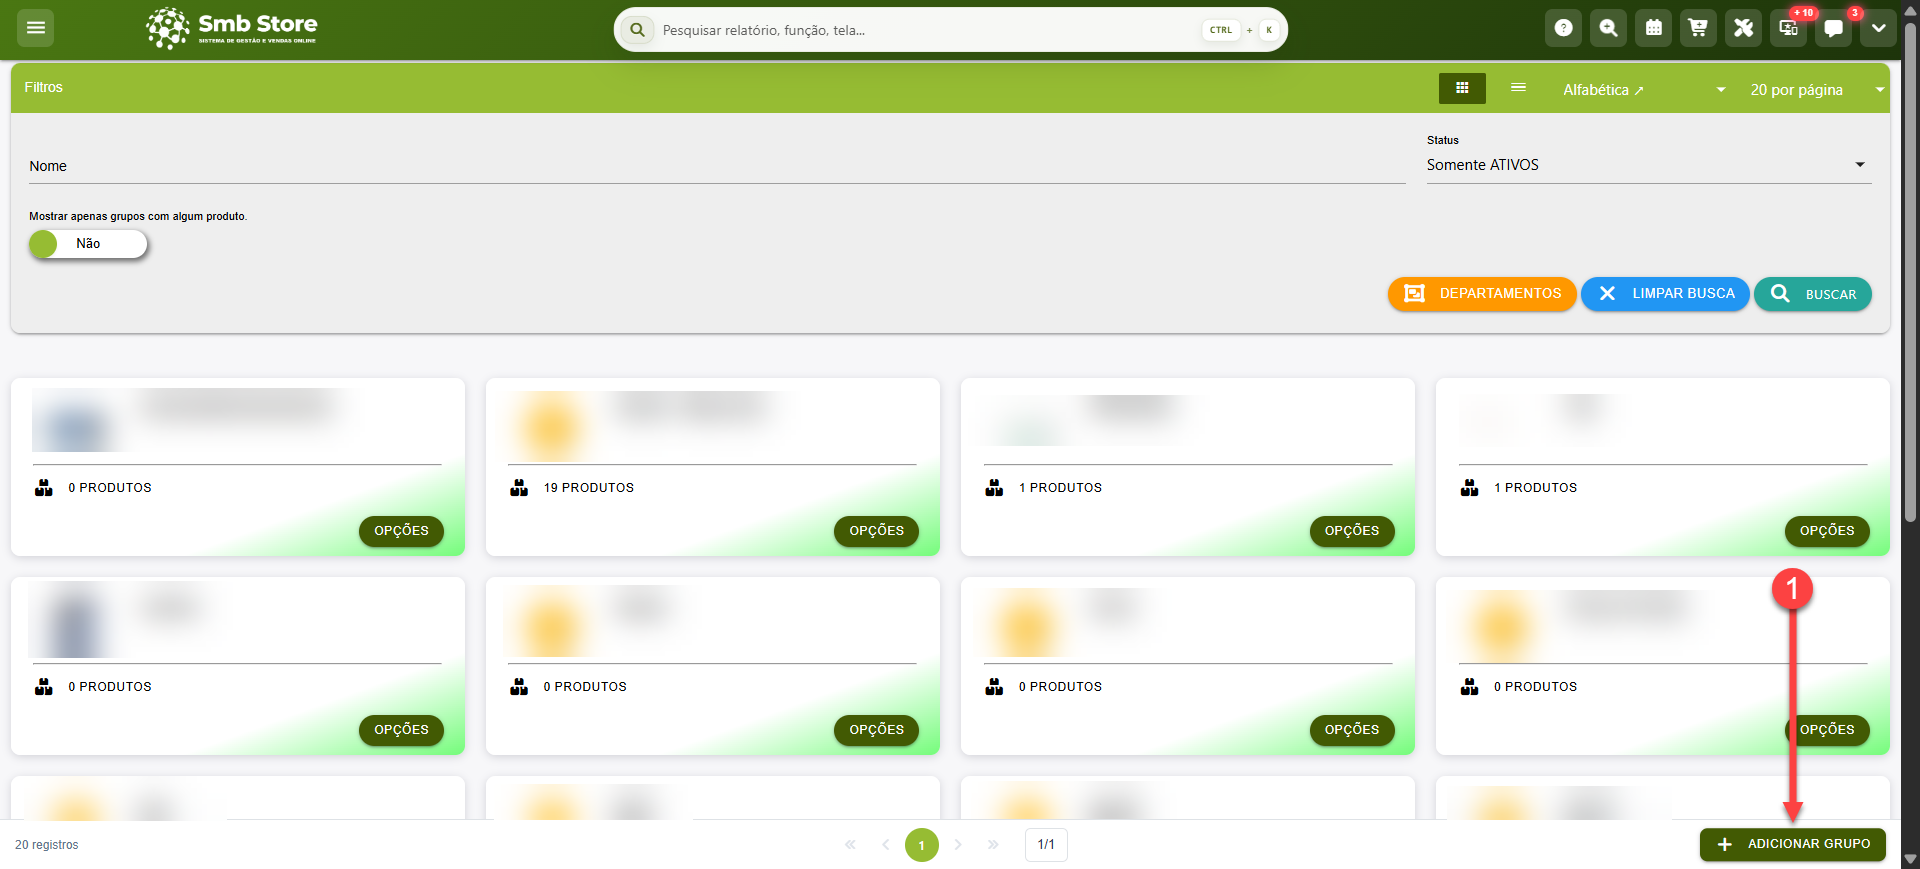Open the Alfabética sort dropdown
The image size is (1920, 869).
[x=1644, y=90]
